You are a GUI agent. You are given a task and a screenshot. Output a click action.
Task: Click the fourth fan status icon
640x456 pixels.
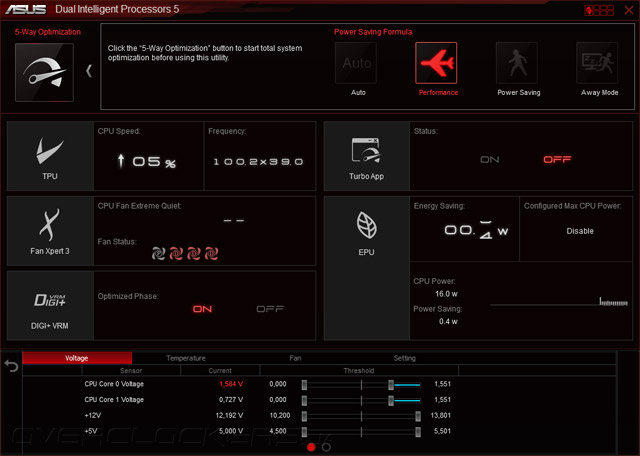click(x=211, y=254)
